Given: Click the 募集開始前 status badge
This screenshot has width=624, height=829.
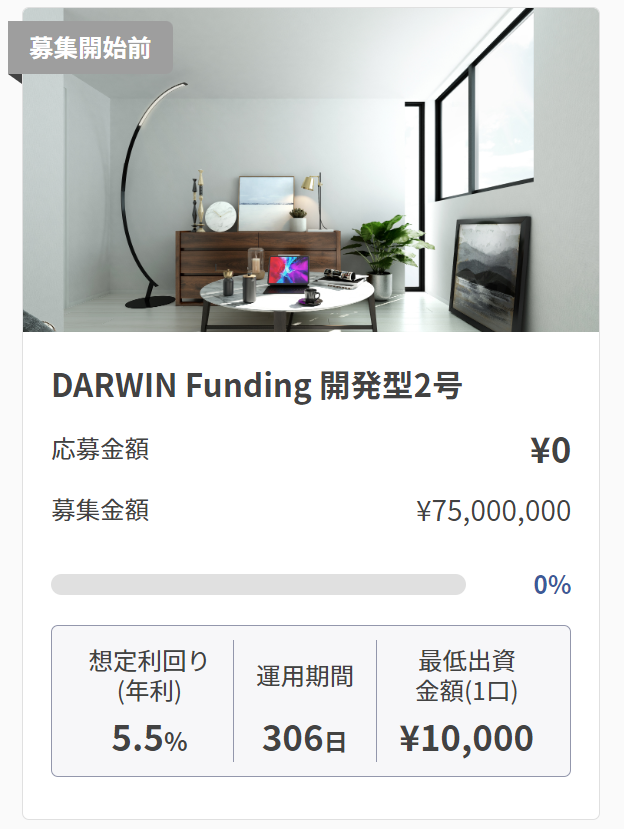Looking at the screenshot, I should point(90,48).
